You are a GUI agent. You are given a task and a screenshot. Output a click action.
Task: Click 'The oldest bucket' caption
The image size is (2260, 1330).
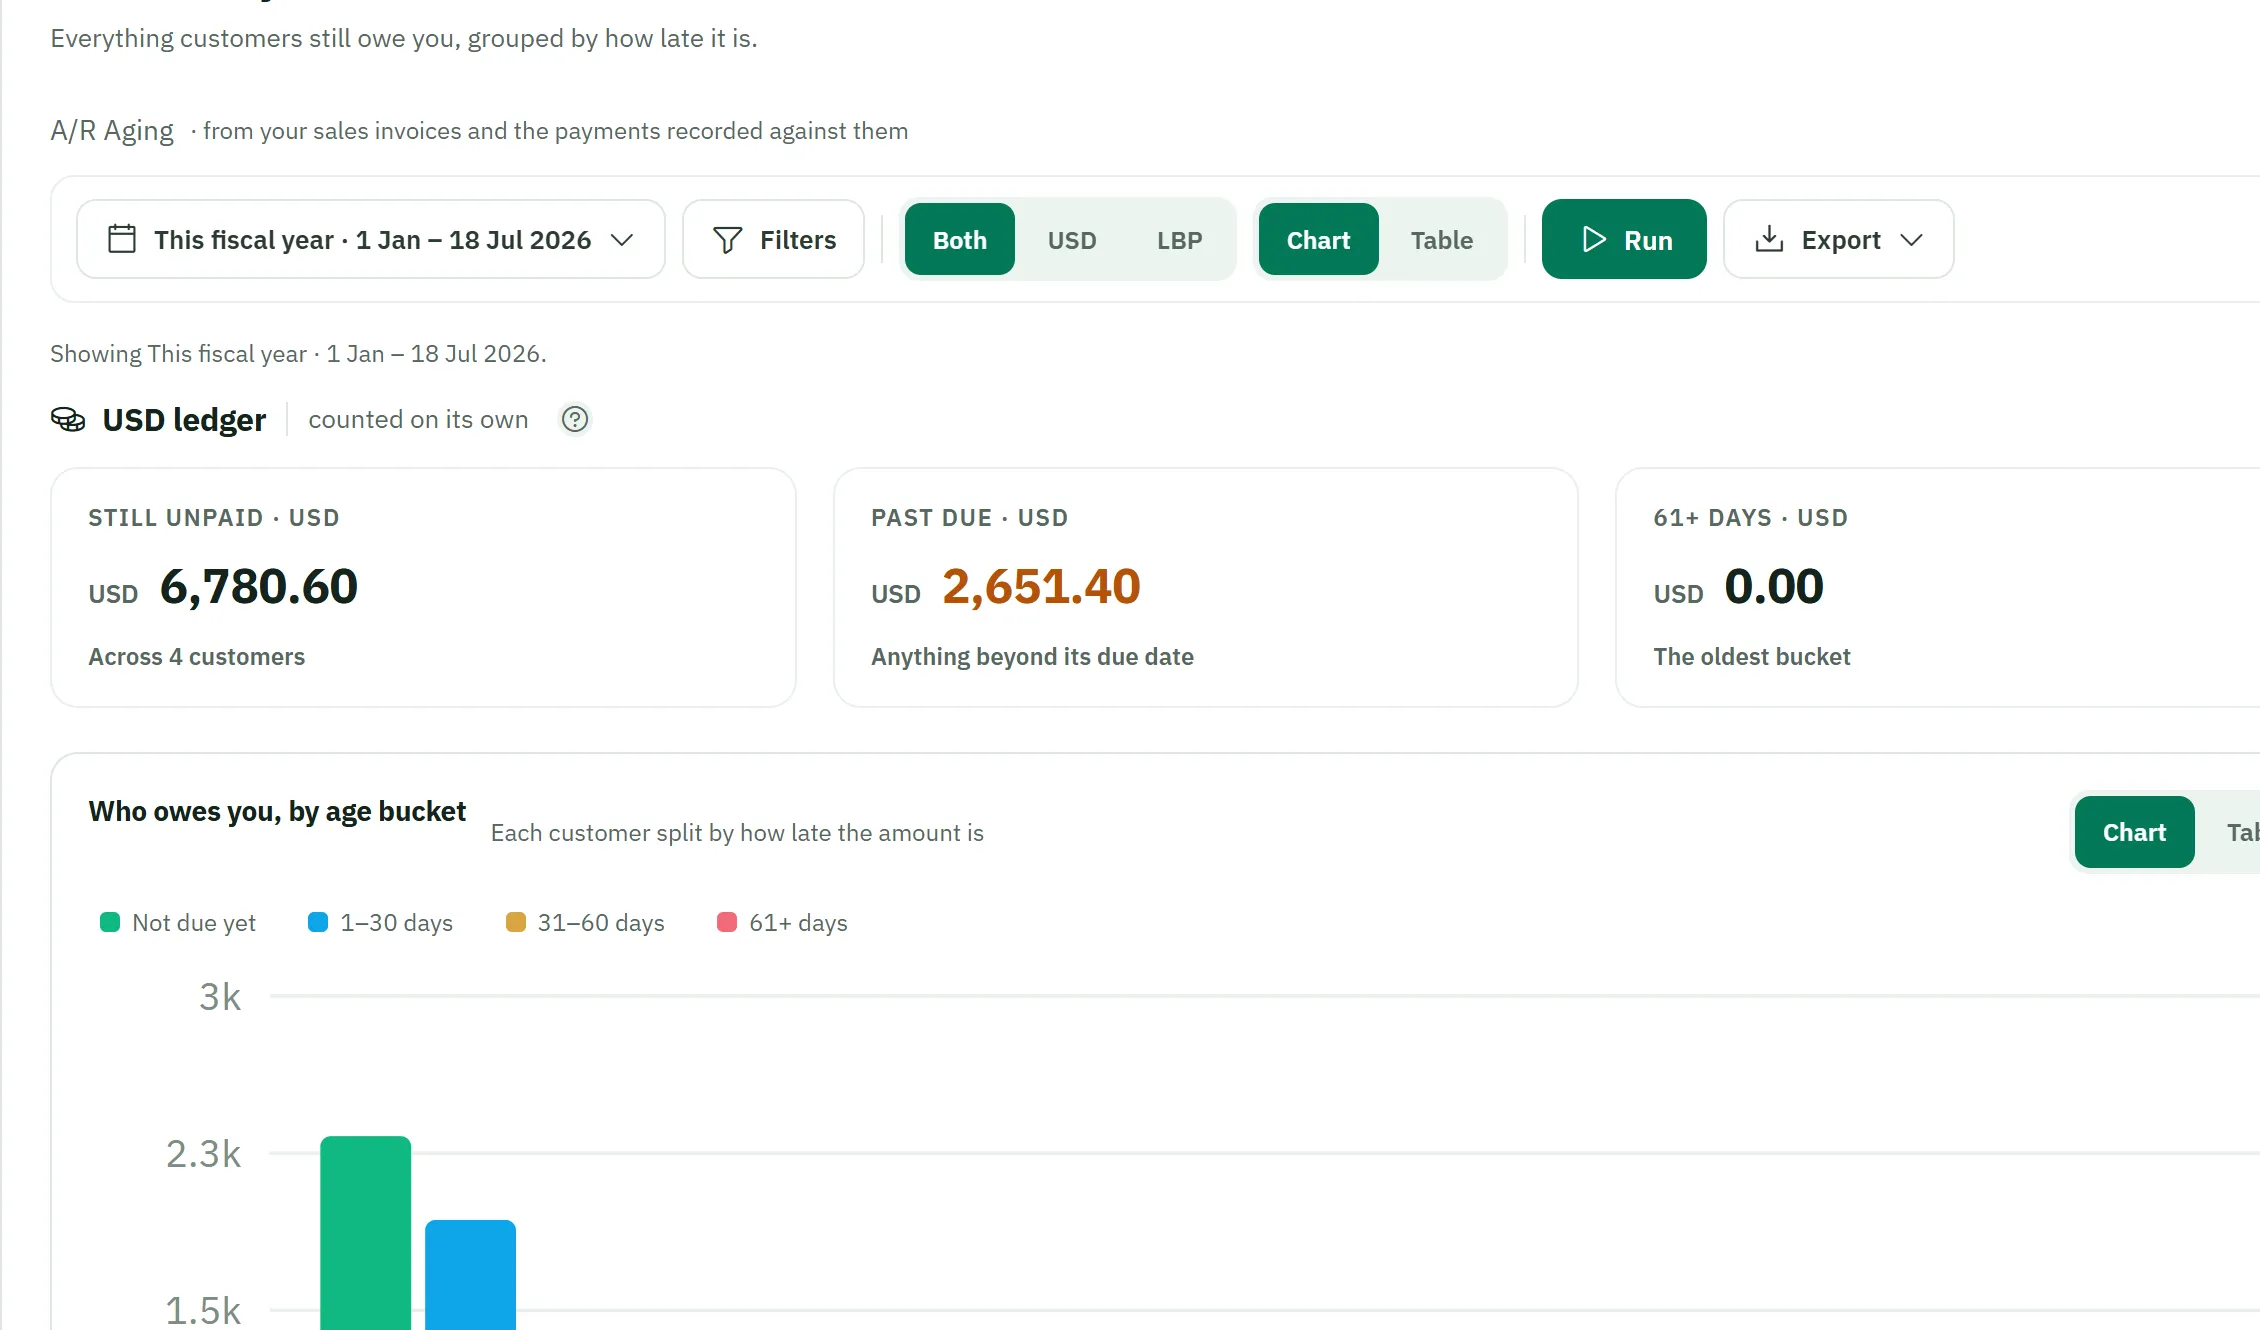(x=1751, y=657)
